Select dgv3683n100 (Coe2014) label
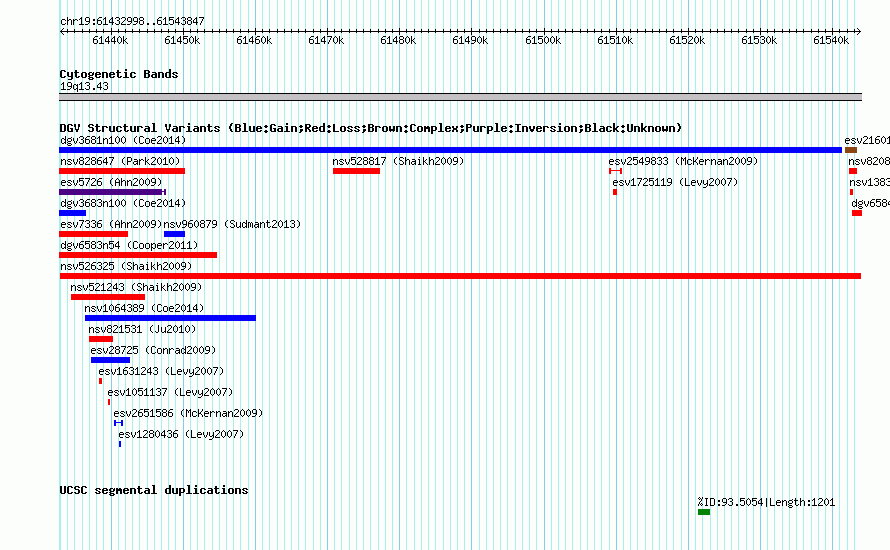The image size is (890, 550). [123, 203]
